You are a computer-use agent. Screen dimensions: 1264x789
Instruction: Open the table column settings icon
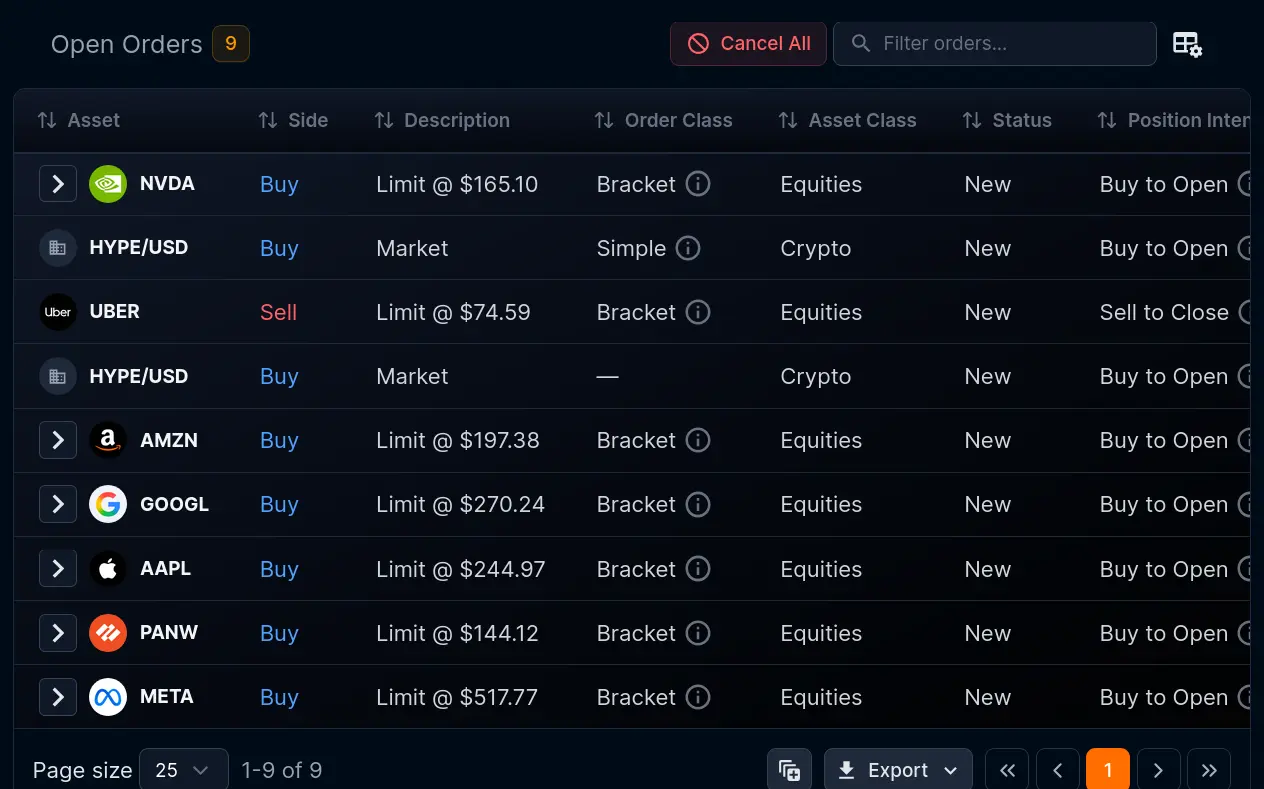coord(1187,44)
